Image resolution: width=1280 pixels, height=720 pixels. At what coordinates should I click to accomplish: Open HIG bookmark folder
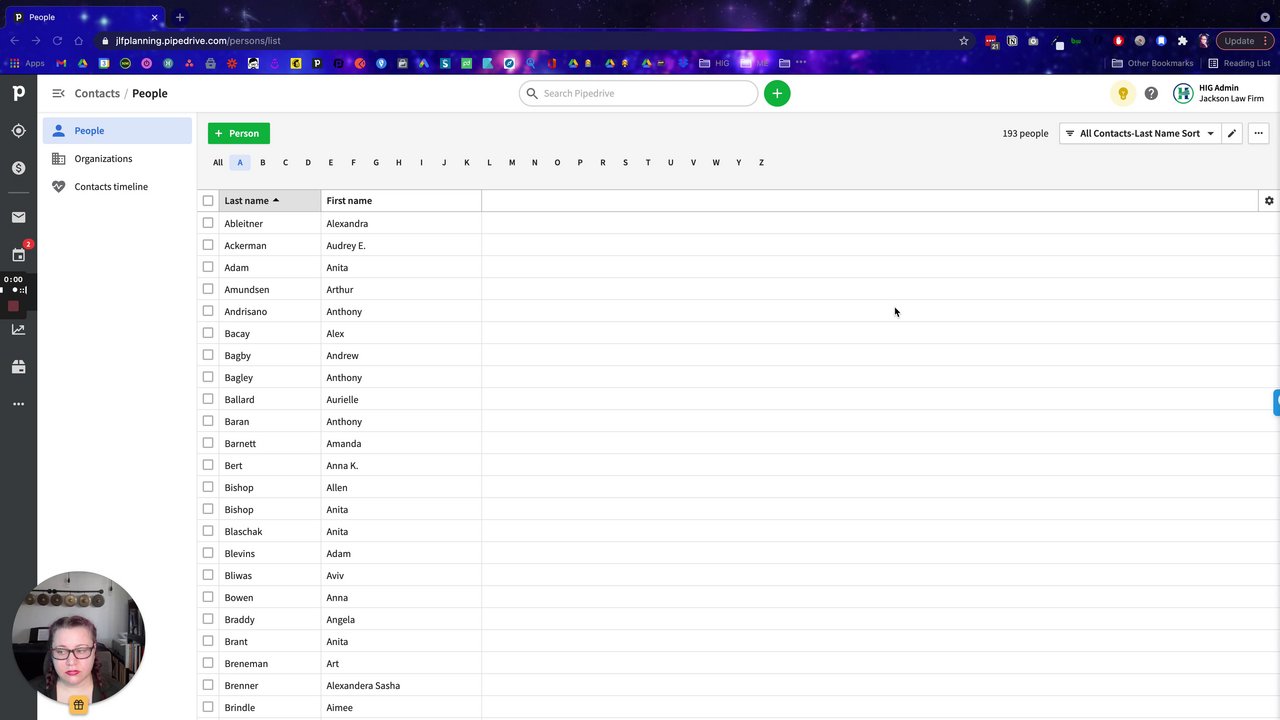715,63
